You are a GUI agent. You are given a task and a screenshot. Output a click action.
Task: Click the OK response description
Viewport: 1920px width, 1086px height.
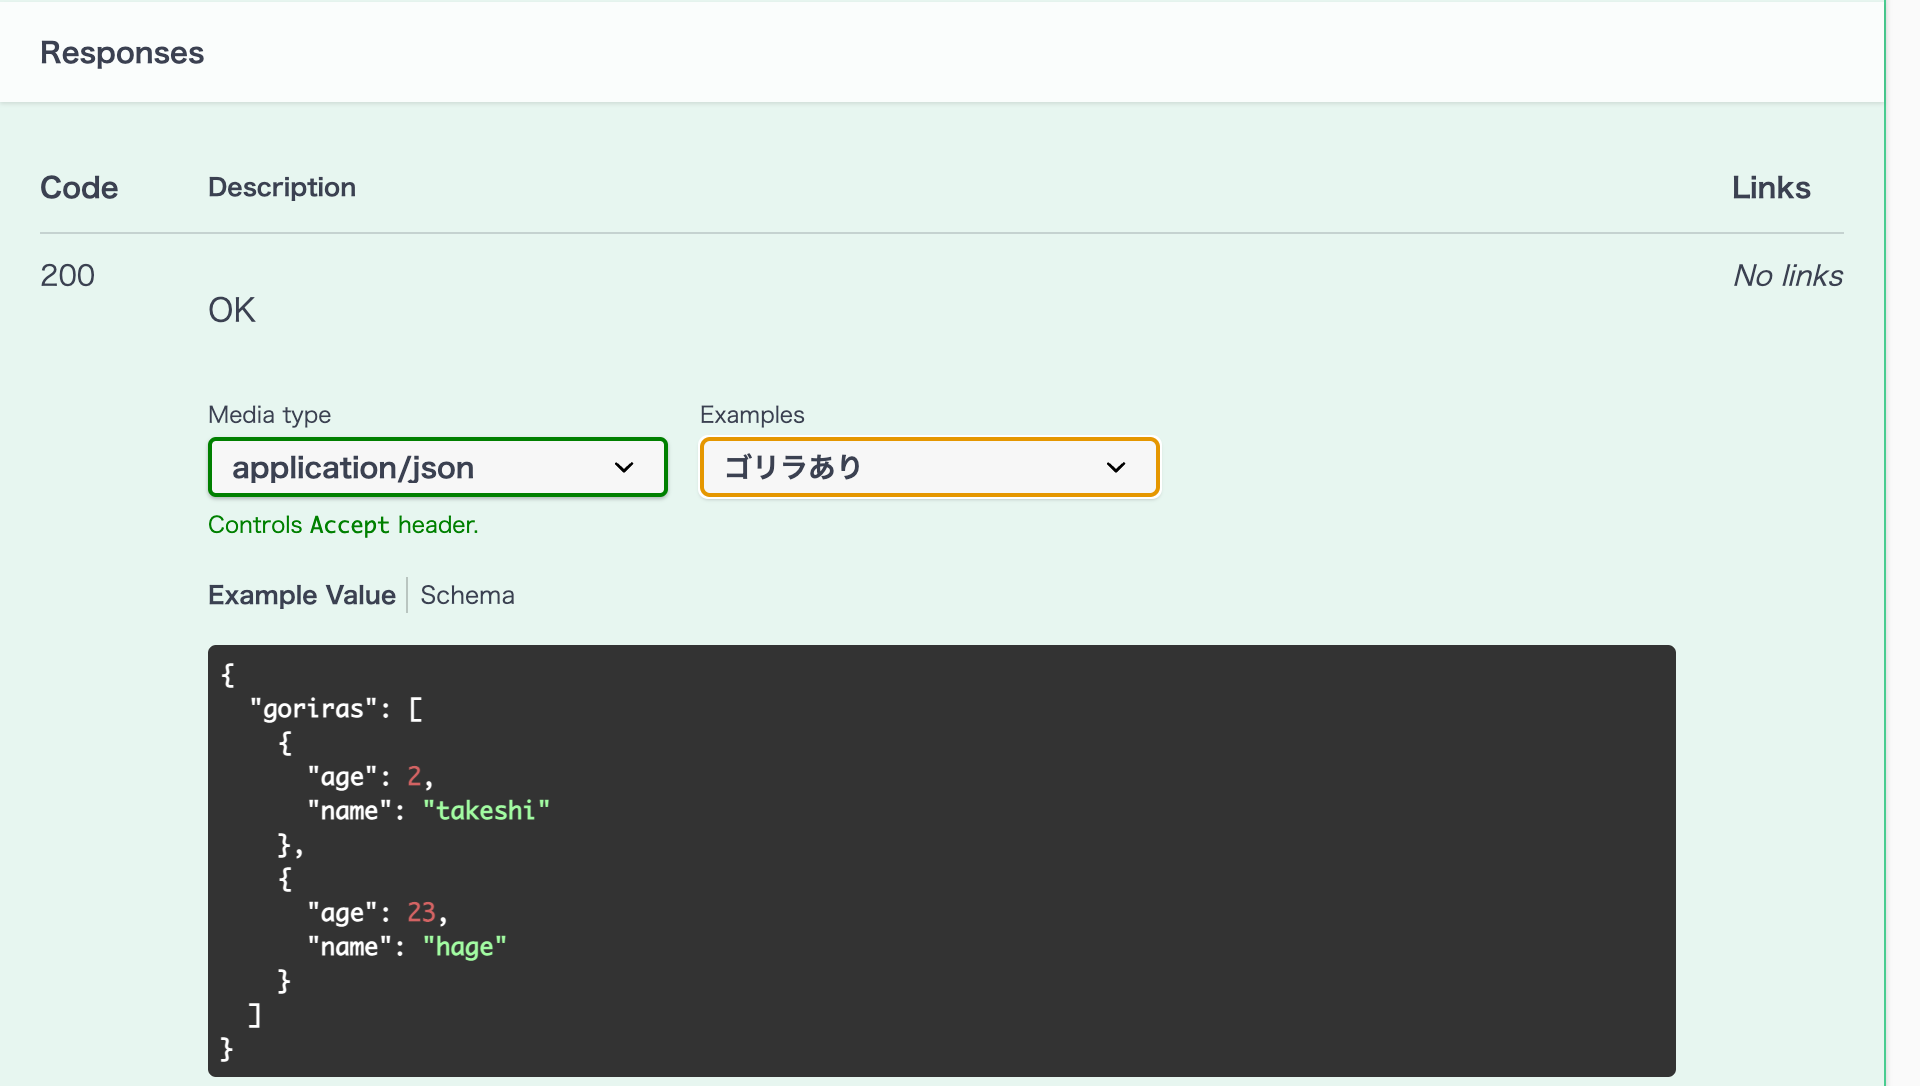(231, 310)
